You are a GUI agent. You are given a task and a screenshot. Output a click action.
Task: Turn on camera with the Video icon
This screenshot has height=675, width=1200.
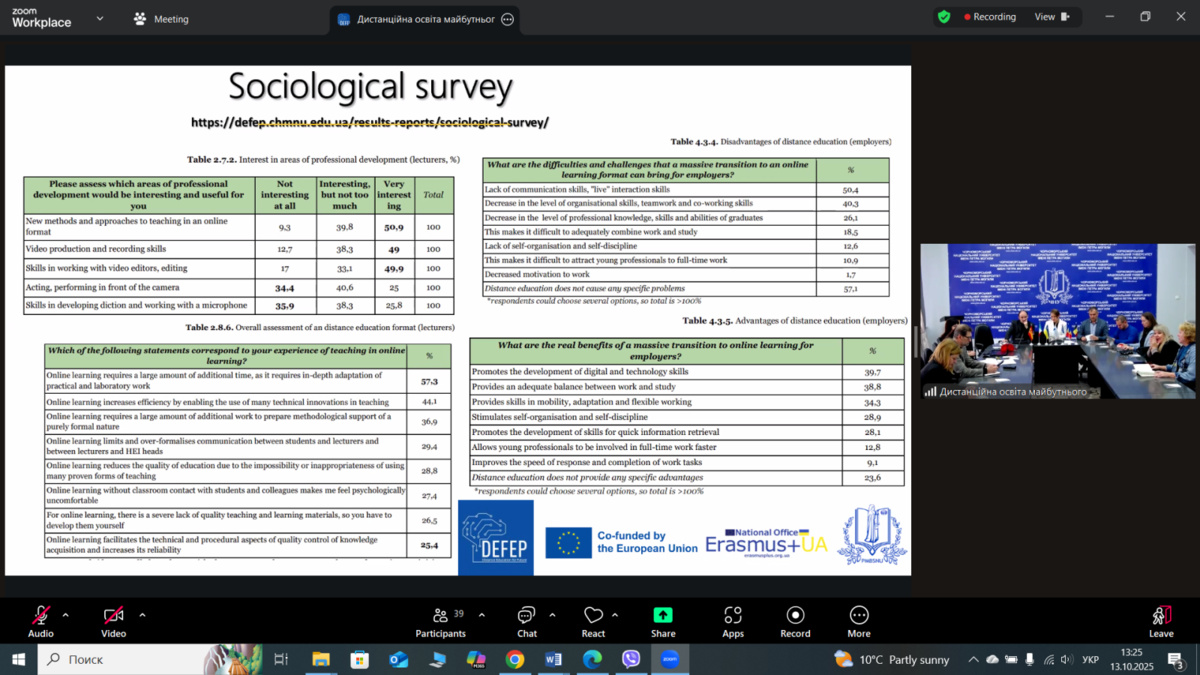pos(113,616)
